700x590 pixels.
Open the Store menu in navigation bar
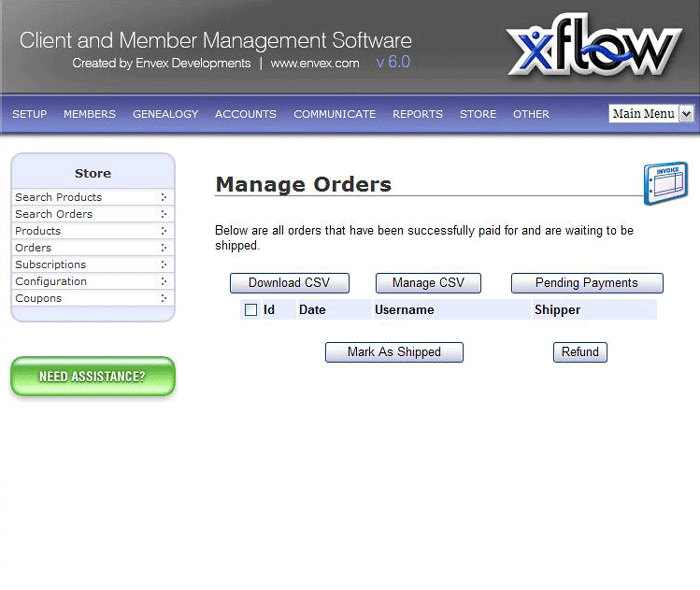[x=478, y=114]
